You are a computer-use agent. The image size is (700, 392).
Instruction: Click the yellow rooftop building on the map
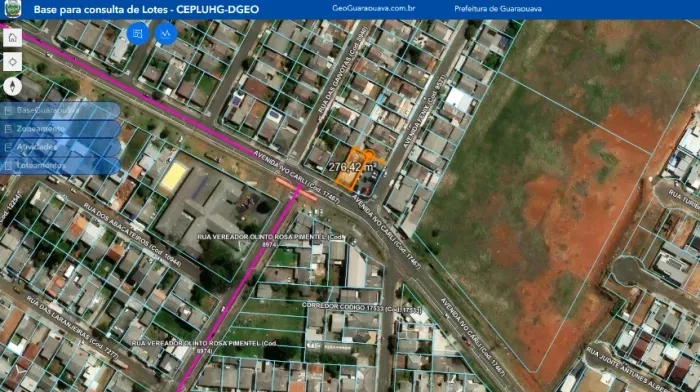[173, 177]
